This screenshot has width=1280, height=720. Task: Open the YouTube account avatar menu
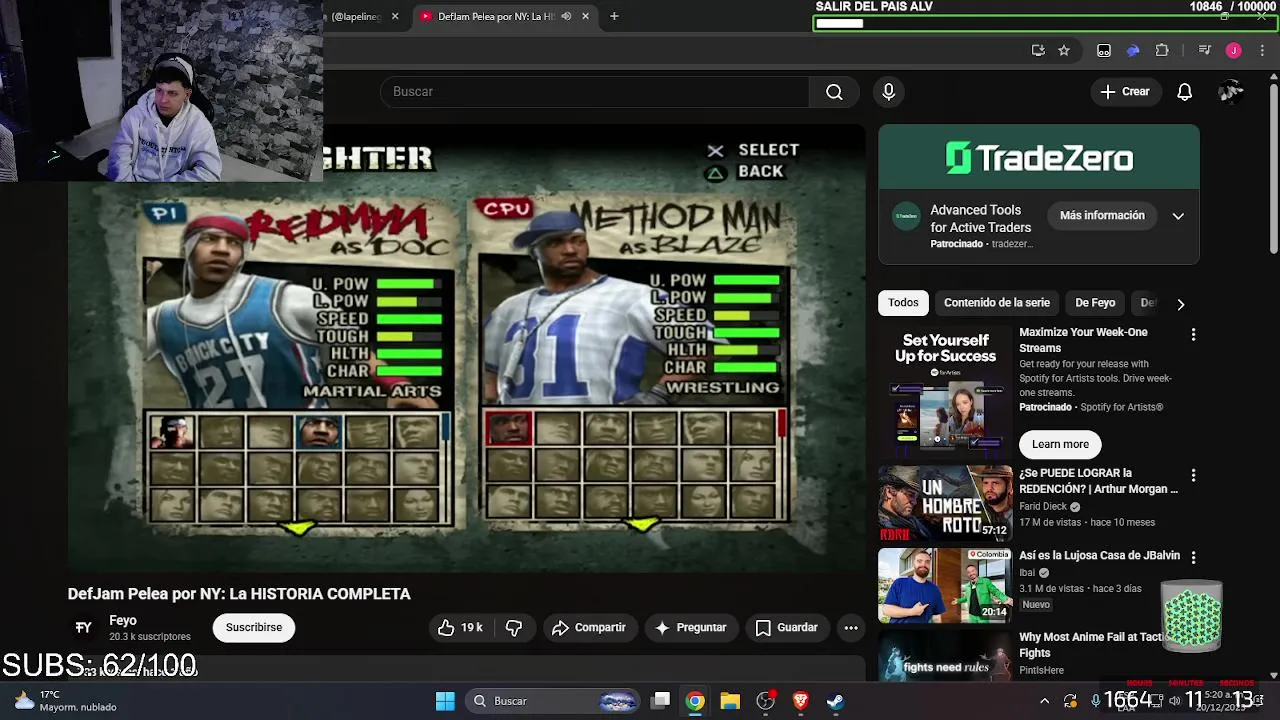coord(1231,92)
